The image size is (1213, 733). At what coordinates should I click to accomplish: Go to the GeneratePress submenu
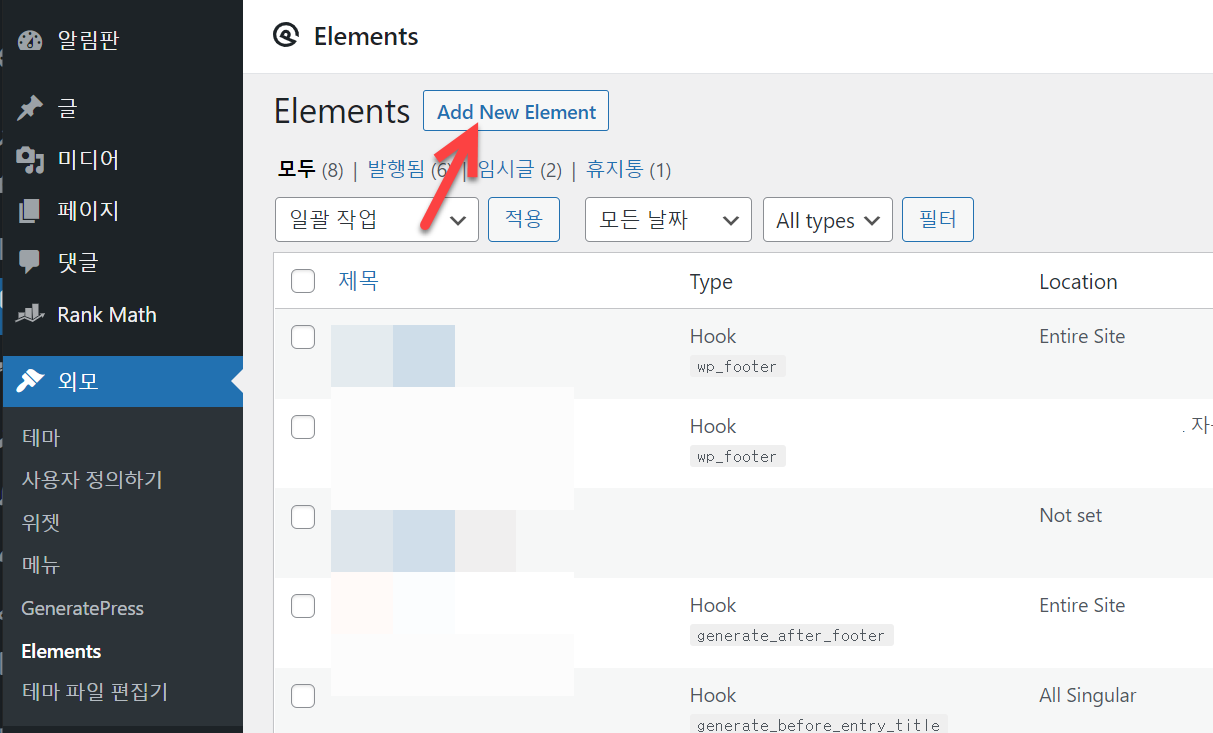[83, 608]
